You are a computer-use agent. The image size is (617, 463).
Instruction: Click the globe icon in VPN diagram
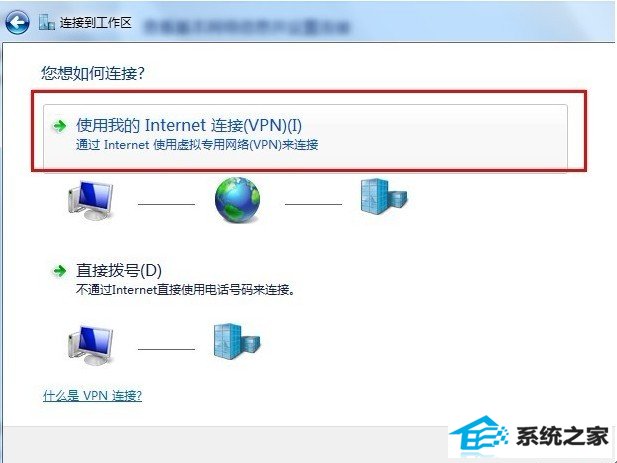(x=237, y=199)
